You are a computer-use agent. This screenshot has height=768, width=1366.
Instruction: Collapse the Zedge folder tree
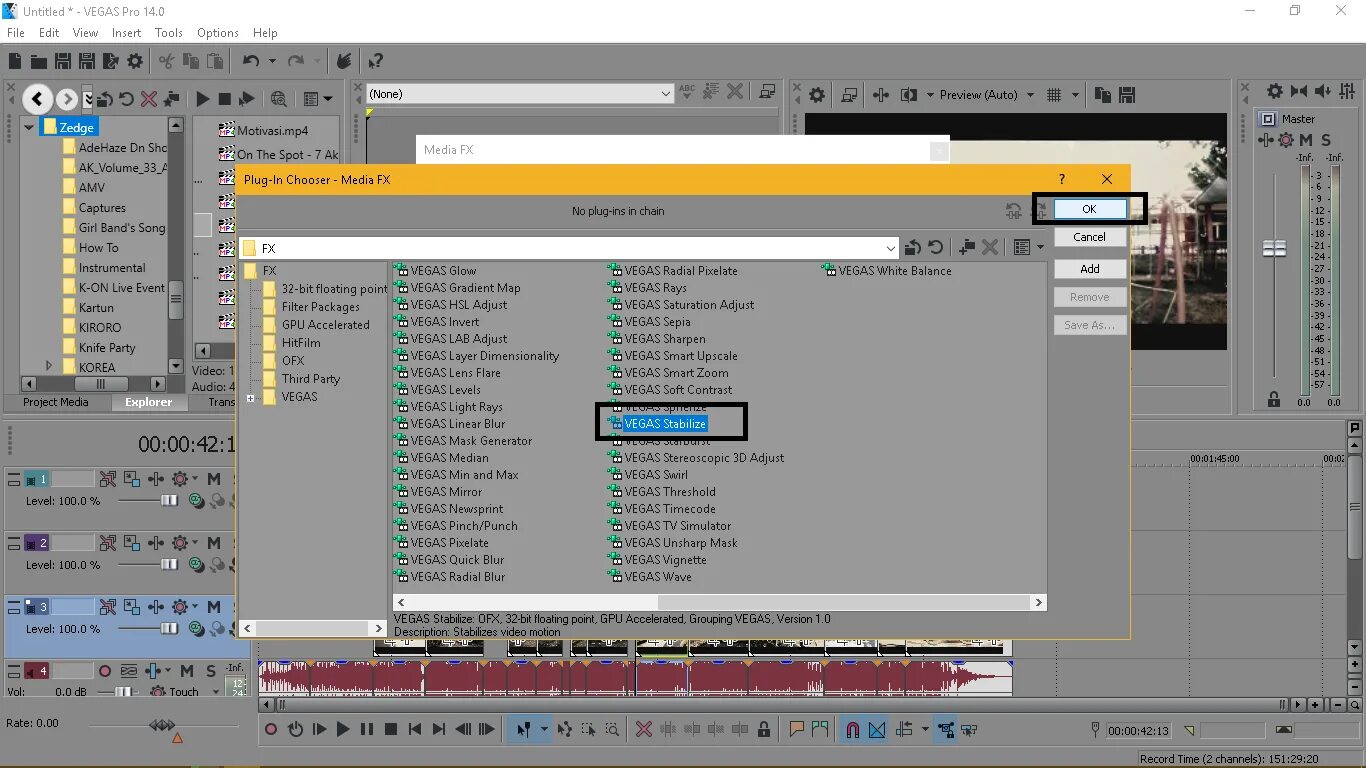[x=29, y=127]
